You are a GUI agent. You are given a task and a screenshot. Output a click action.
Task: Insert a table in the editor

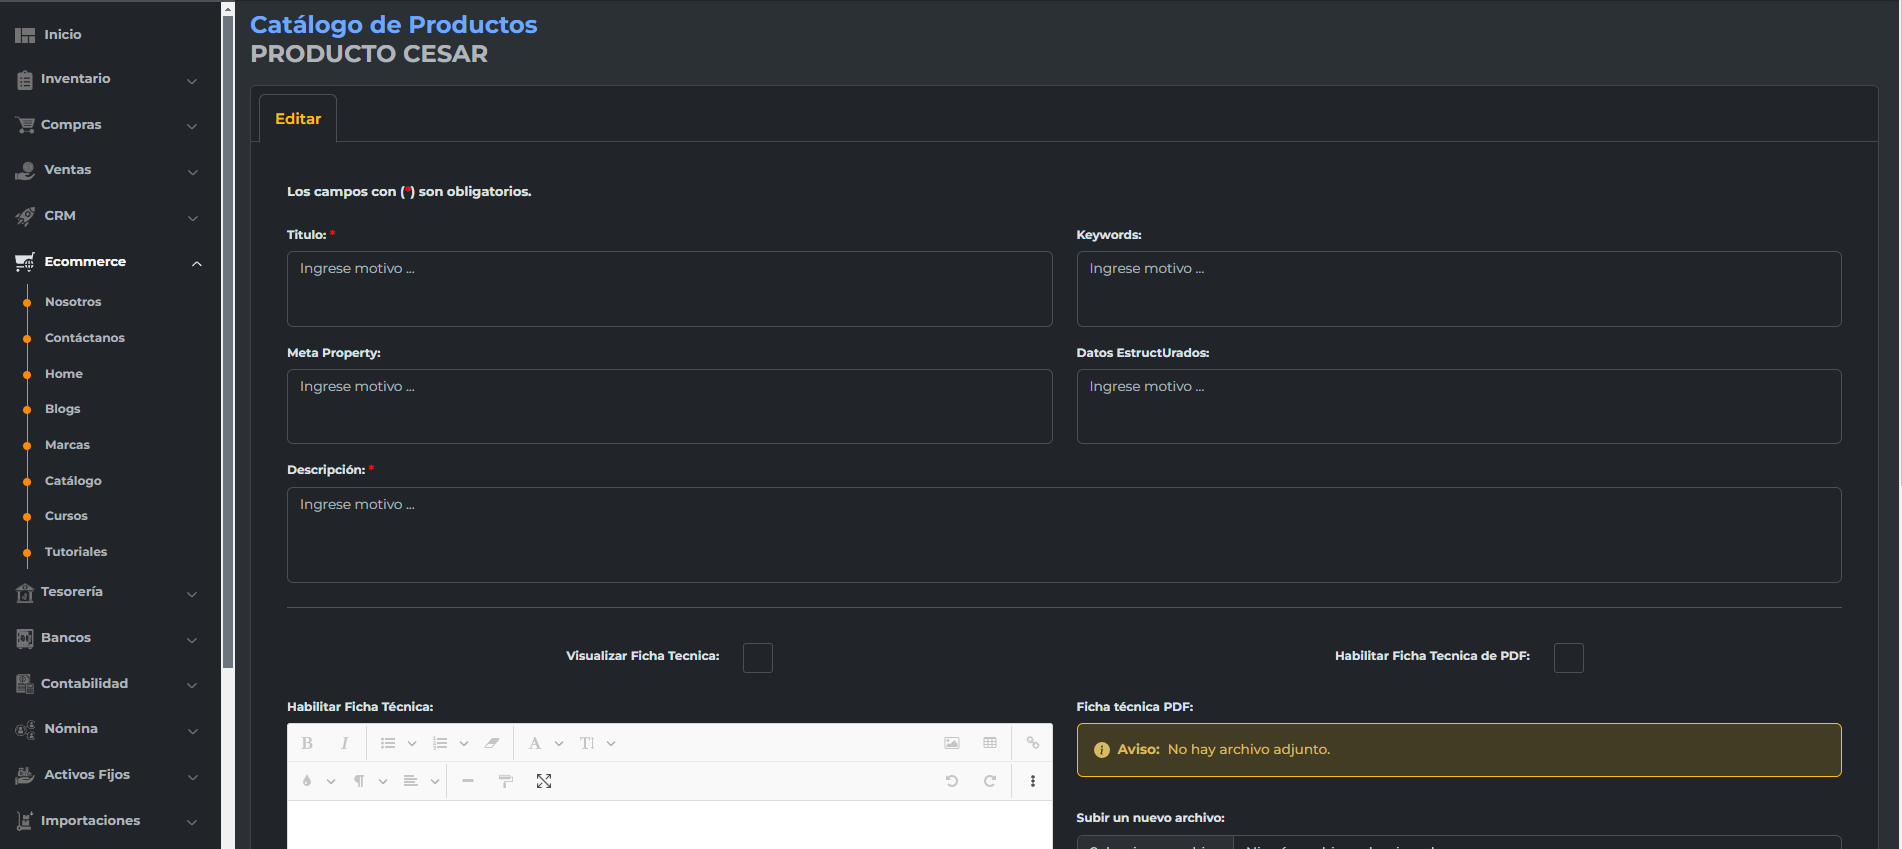(990, 743)
